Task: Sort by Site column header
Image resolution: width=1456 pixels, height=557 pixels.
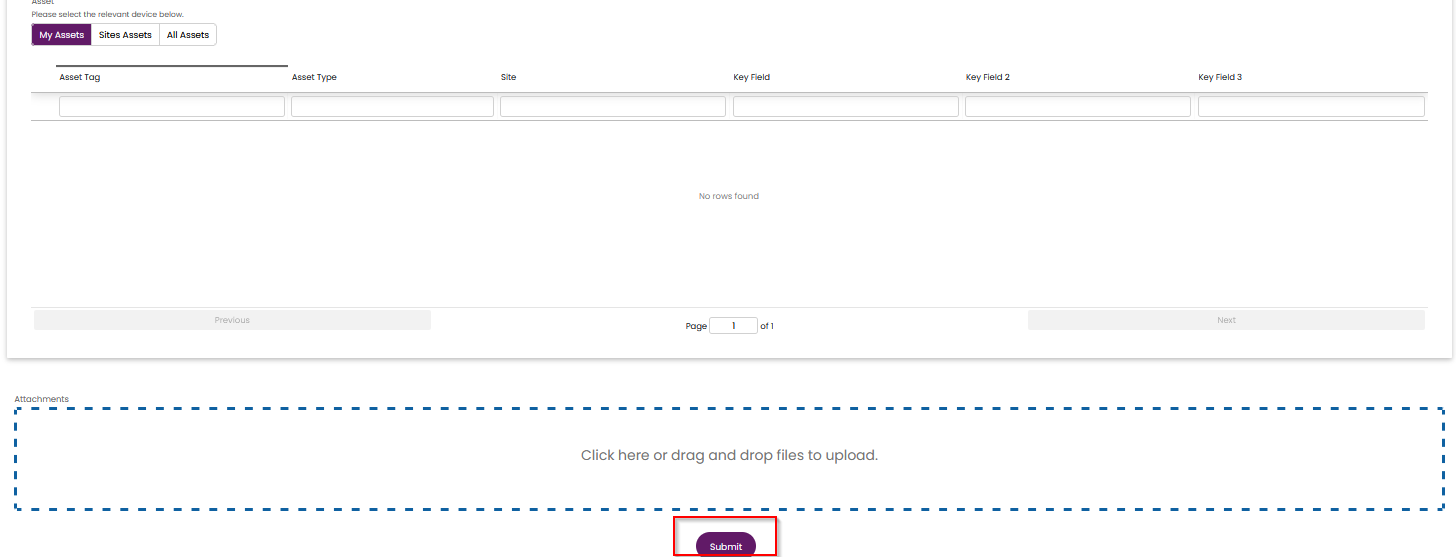Action: (508, 78)
